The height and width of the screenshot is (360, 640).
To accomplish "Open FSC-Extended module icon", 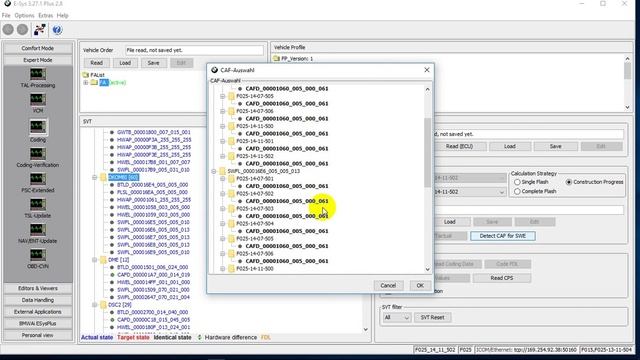I will 38,179.
